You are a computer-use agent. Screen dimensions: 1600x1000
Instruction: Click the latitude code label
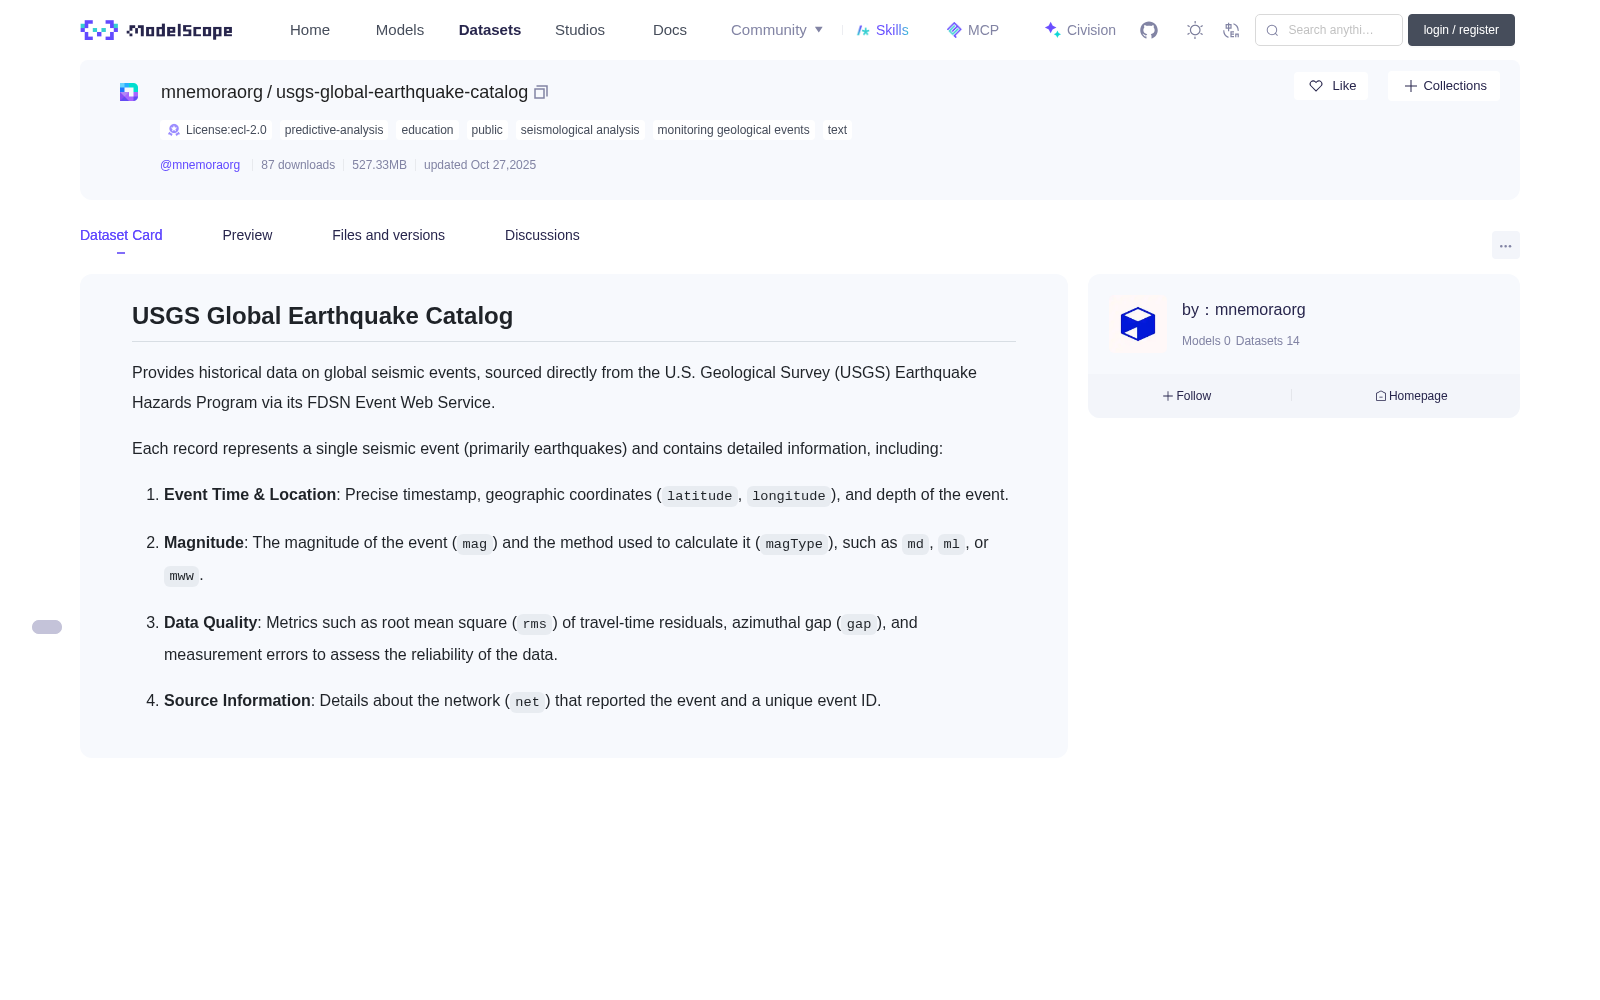(699, 496)
